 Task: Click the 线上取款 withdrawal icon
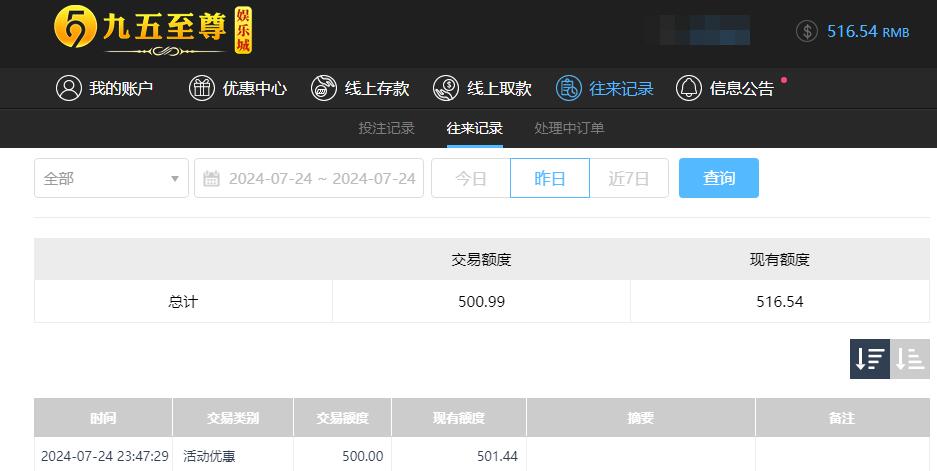tap(446, 88)
